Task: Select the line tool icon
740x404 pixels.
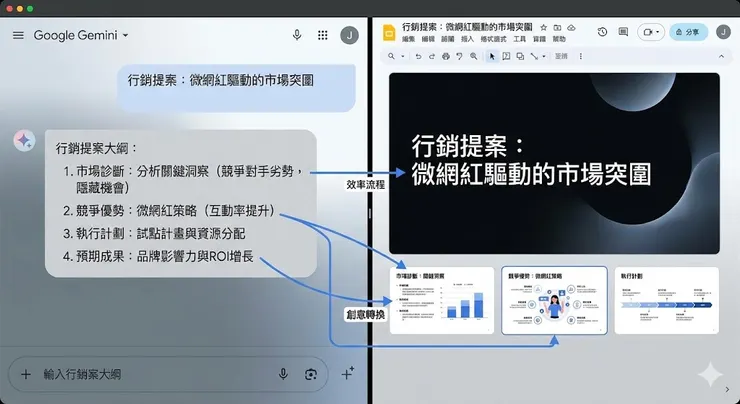Action: (x=534, y=56)
